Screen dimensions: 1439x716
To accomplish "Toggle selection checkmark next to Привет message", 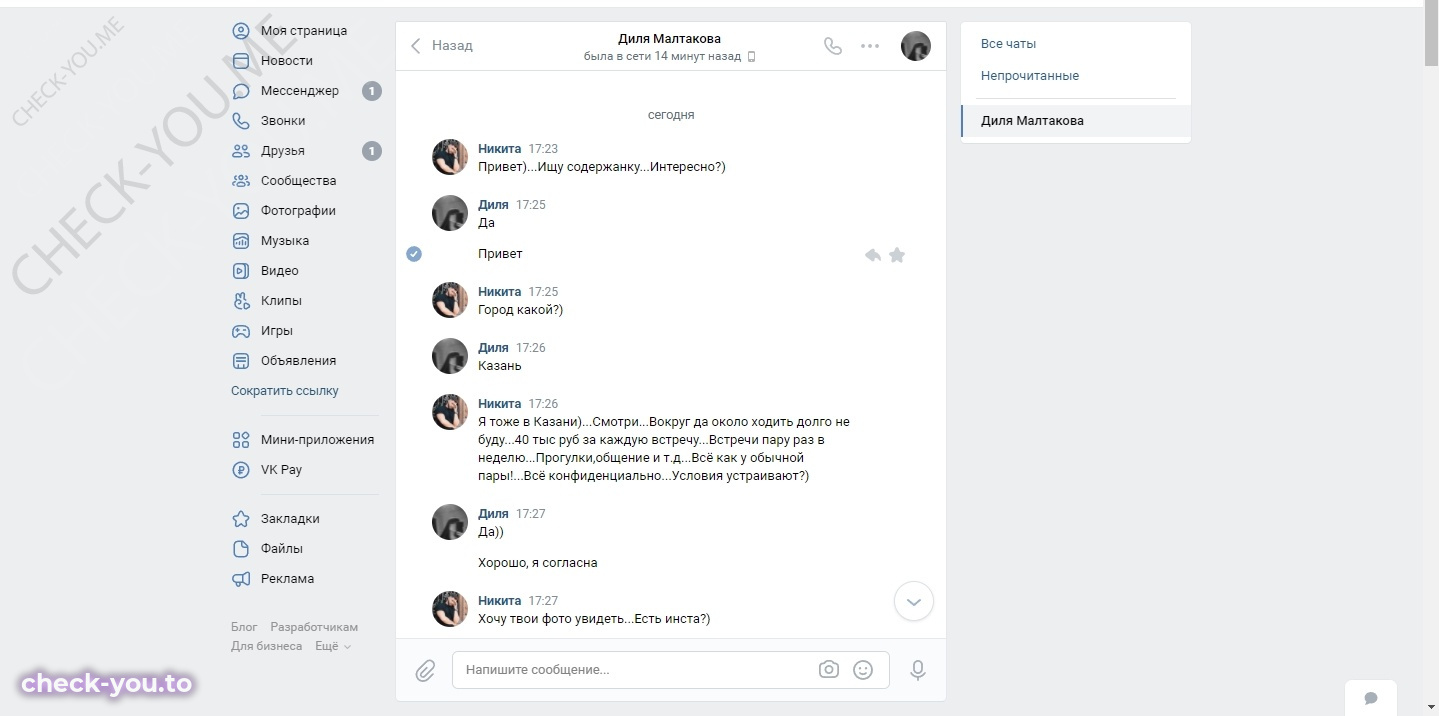I will coord(414,254).
